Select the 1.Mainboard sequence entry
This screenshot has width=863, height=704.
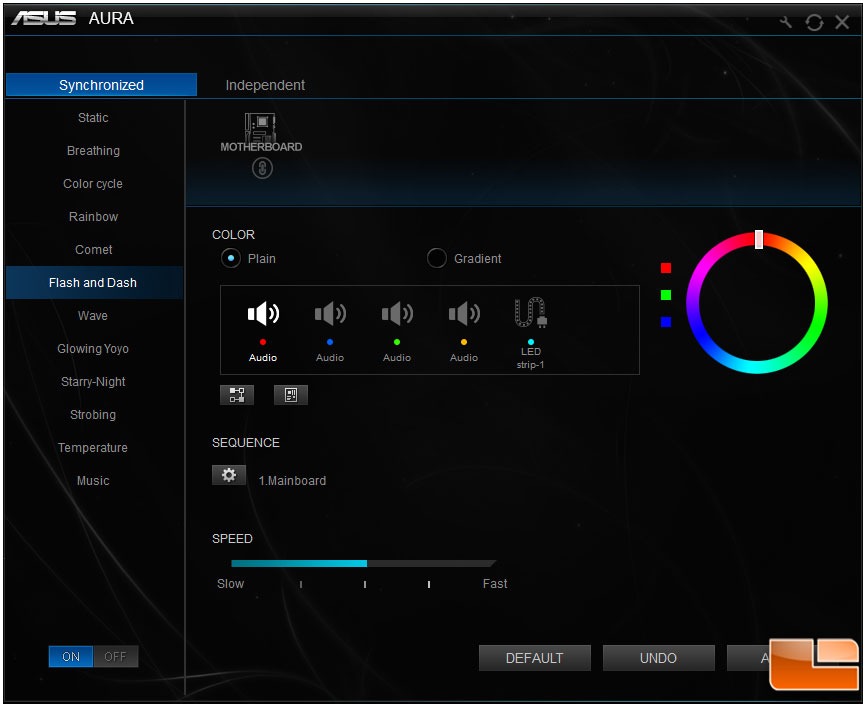point(292,481)
